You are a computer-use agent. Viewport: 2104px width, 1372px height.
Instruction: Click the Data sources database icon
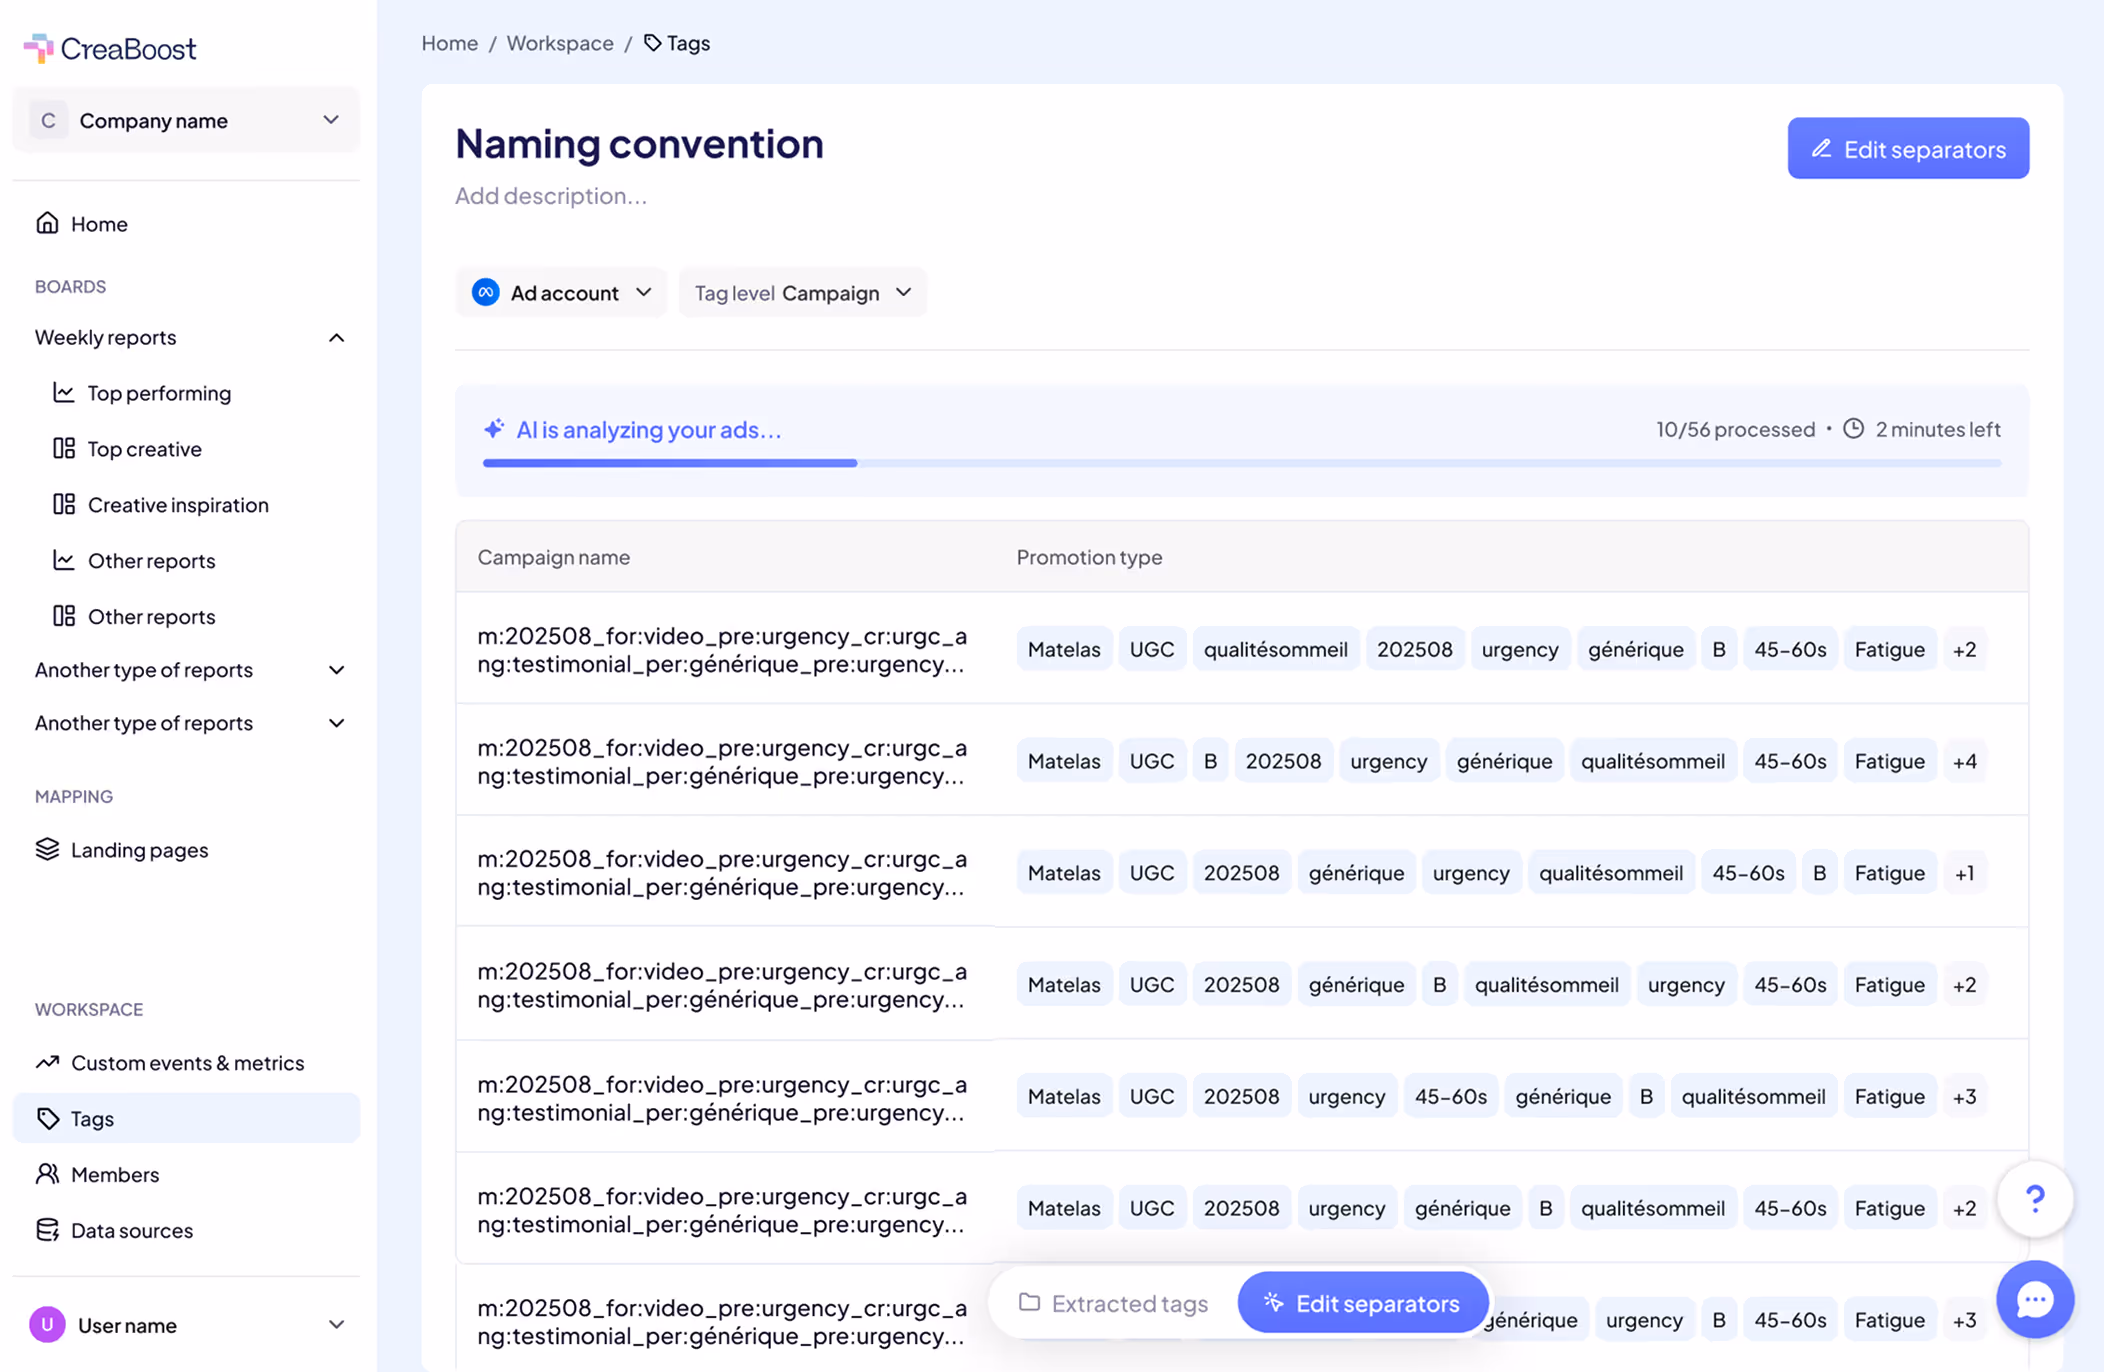click(x=47, y=1229)
